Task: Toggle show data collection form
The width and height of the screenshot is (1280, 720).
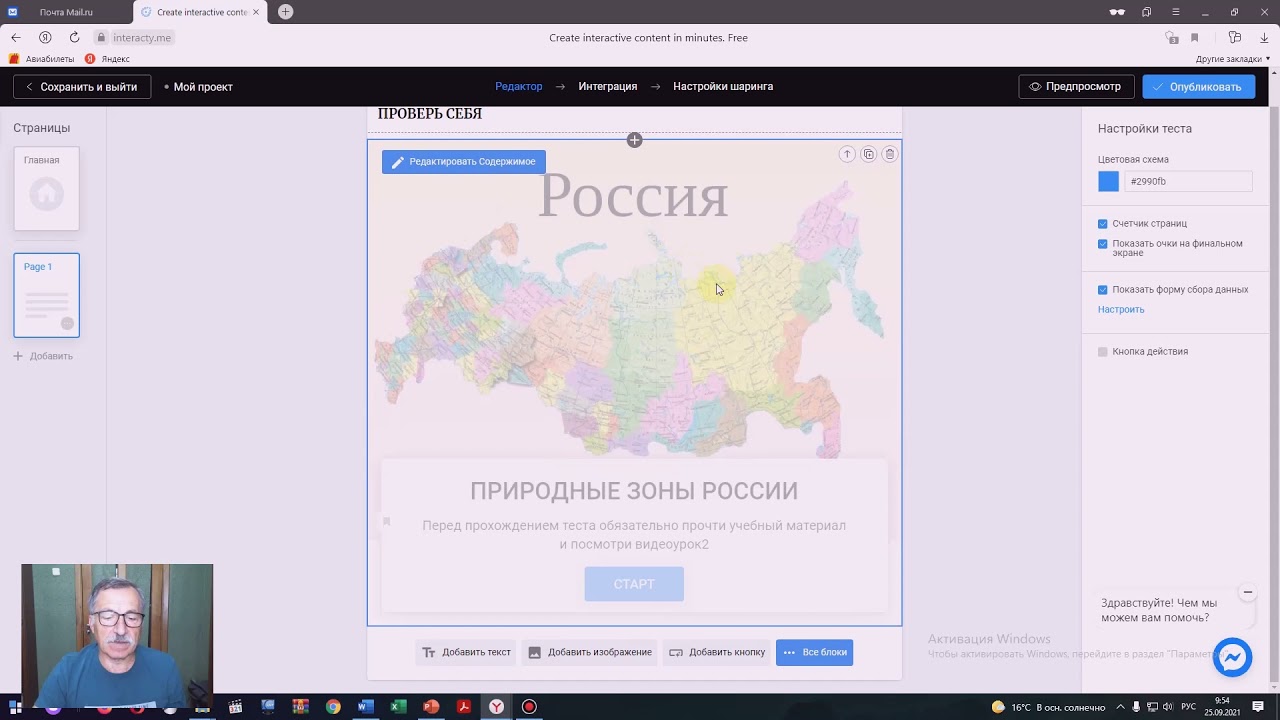Action: click(x=1103, y=290)
